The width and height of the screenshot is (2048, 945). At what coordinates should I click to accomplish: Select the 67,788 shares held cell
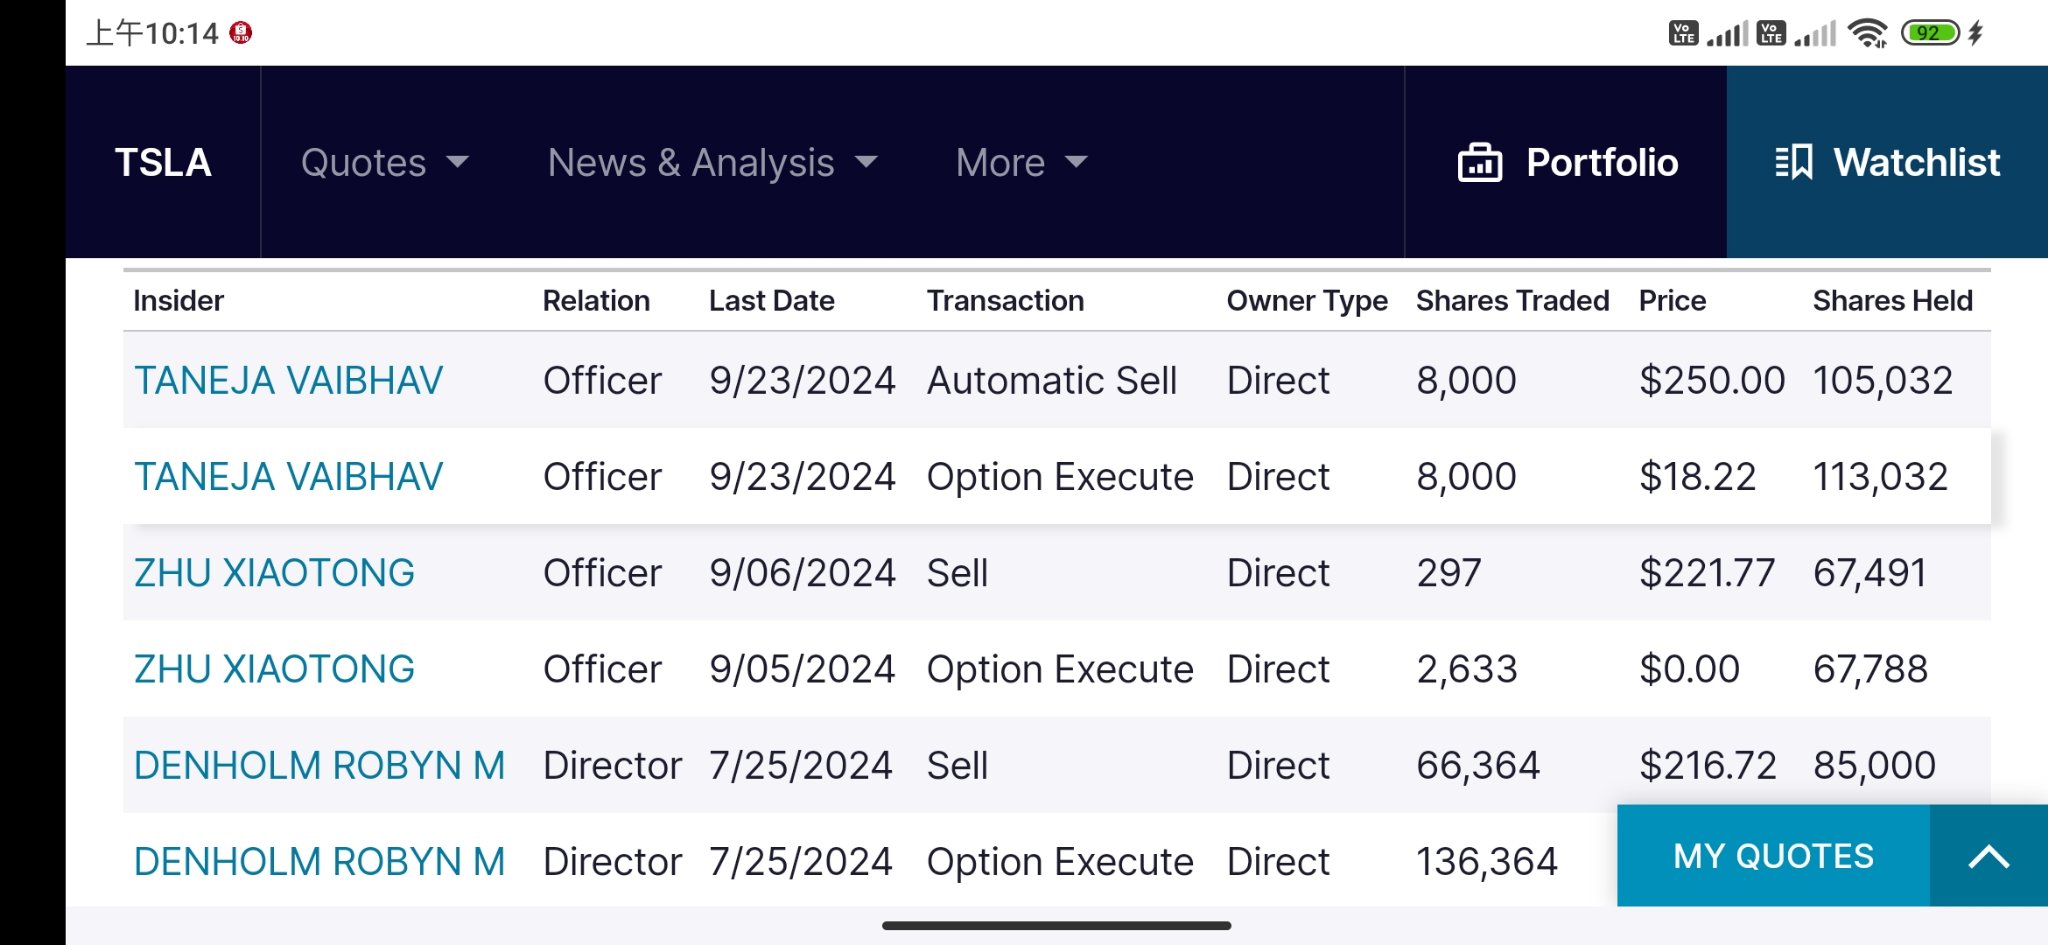pyautogui.click(x=1870, y=669)
